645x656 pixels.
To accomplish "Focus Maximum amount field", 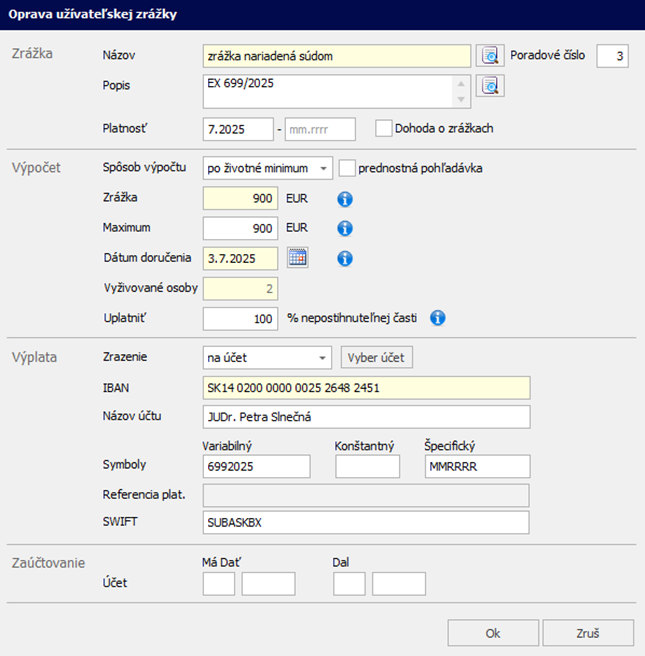I will [x=241, y=228].
